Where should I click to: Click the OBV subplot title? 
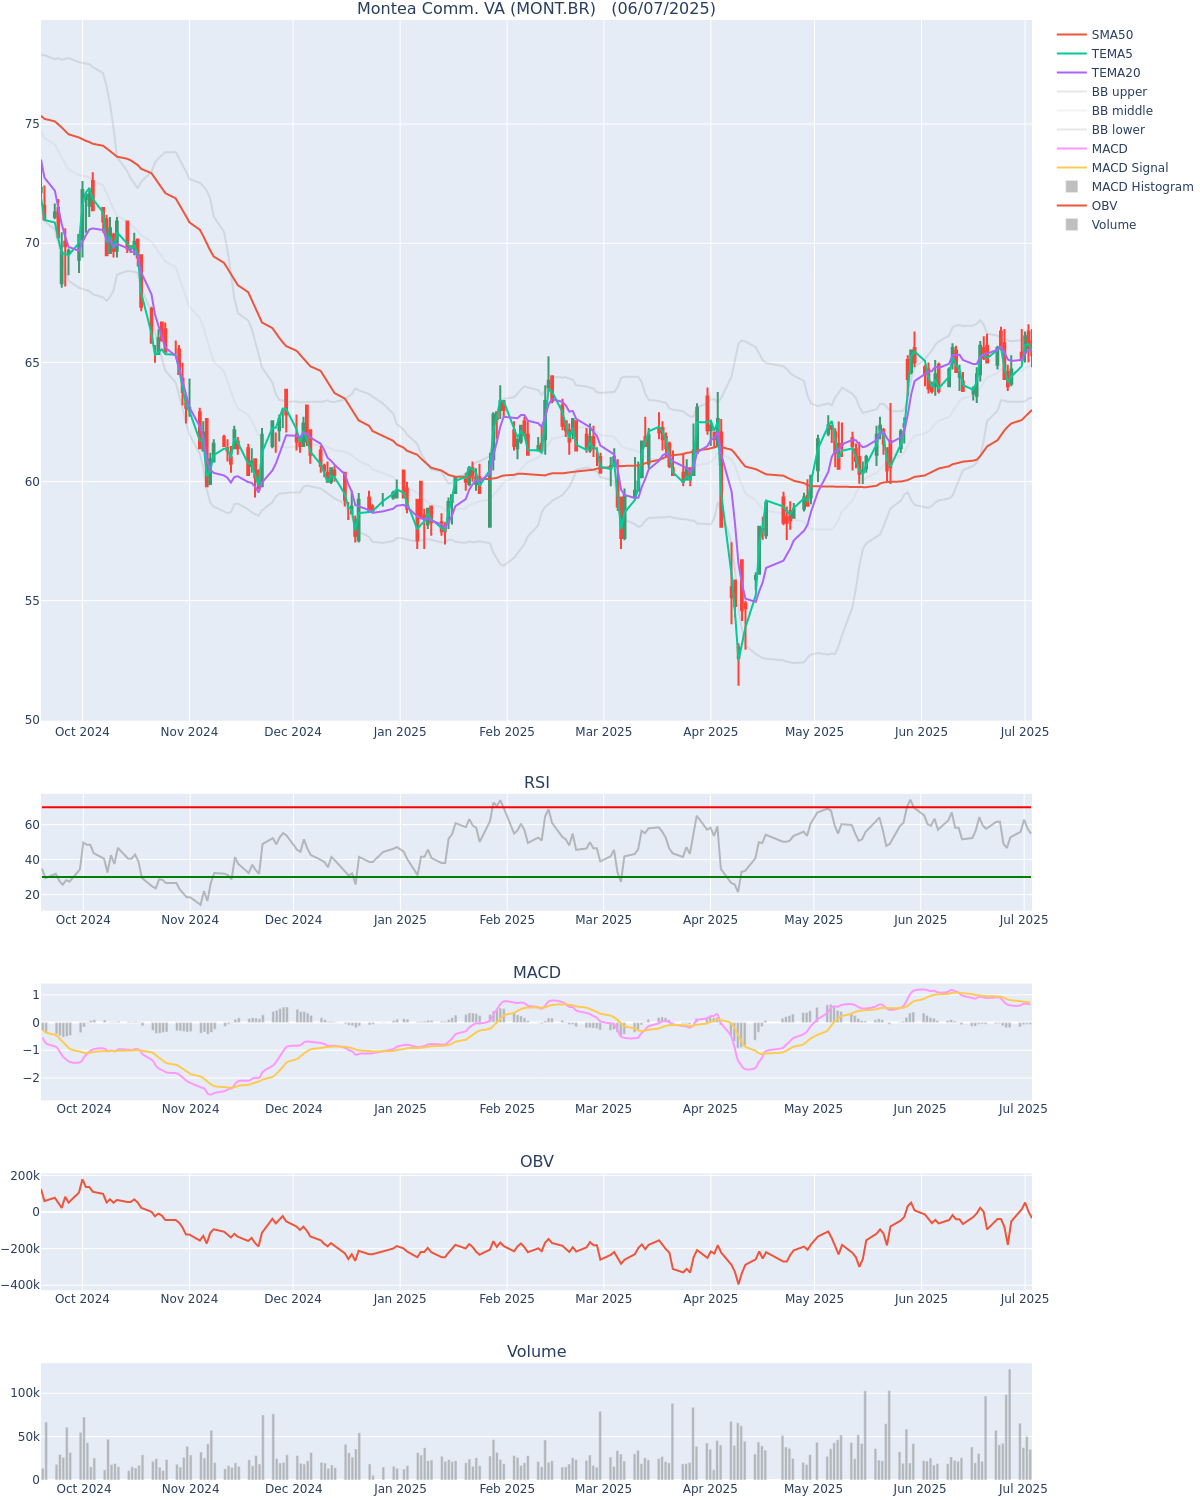tap(537, 1162)
